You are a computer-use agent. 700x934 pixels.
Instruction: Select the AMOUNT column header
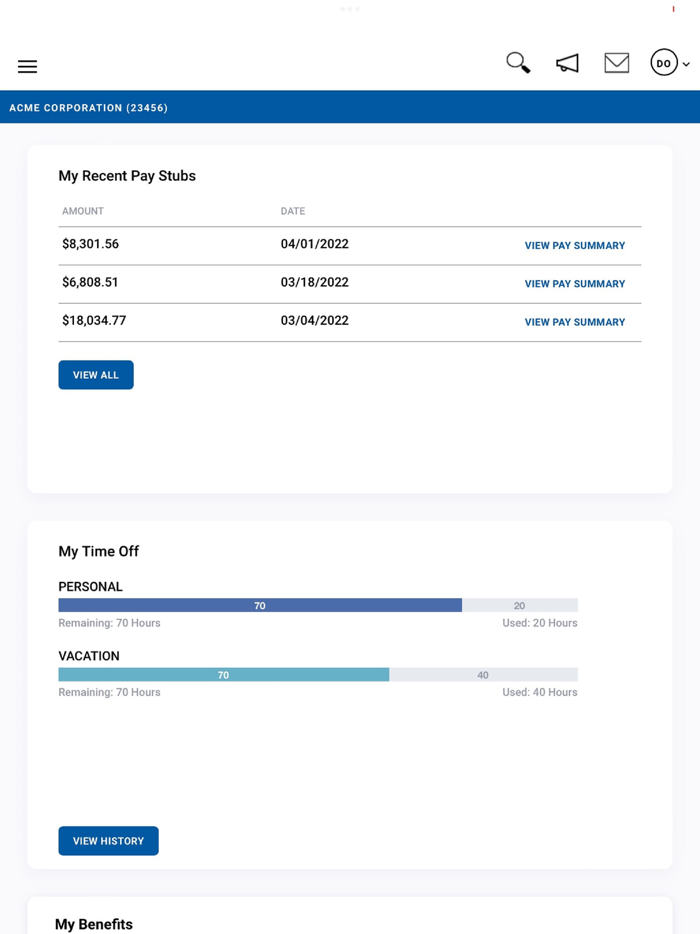pos(82,211)
